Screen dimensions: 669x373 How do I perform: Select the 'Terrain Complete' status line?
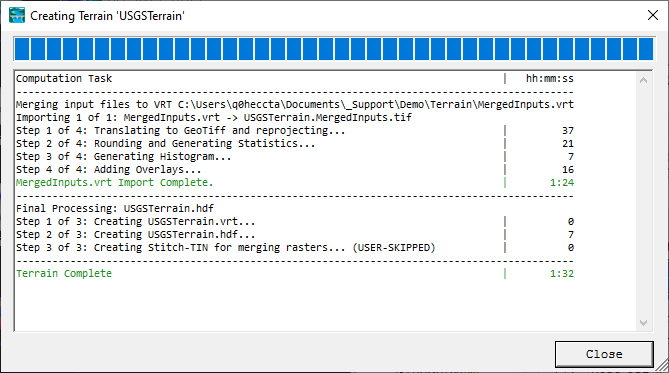point(64,274)
